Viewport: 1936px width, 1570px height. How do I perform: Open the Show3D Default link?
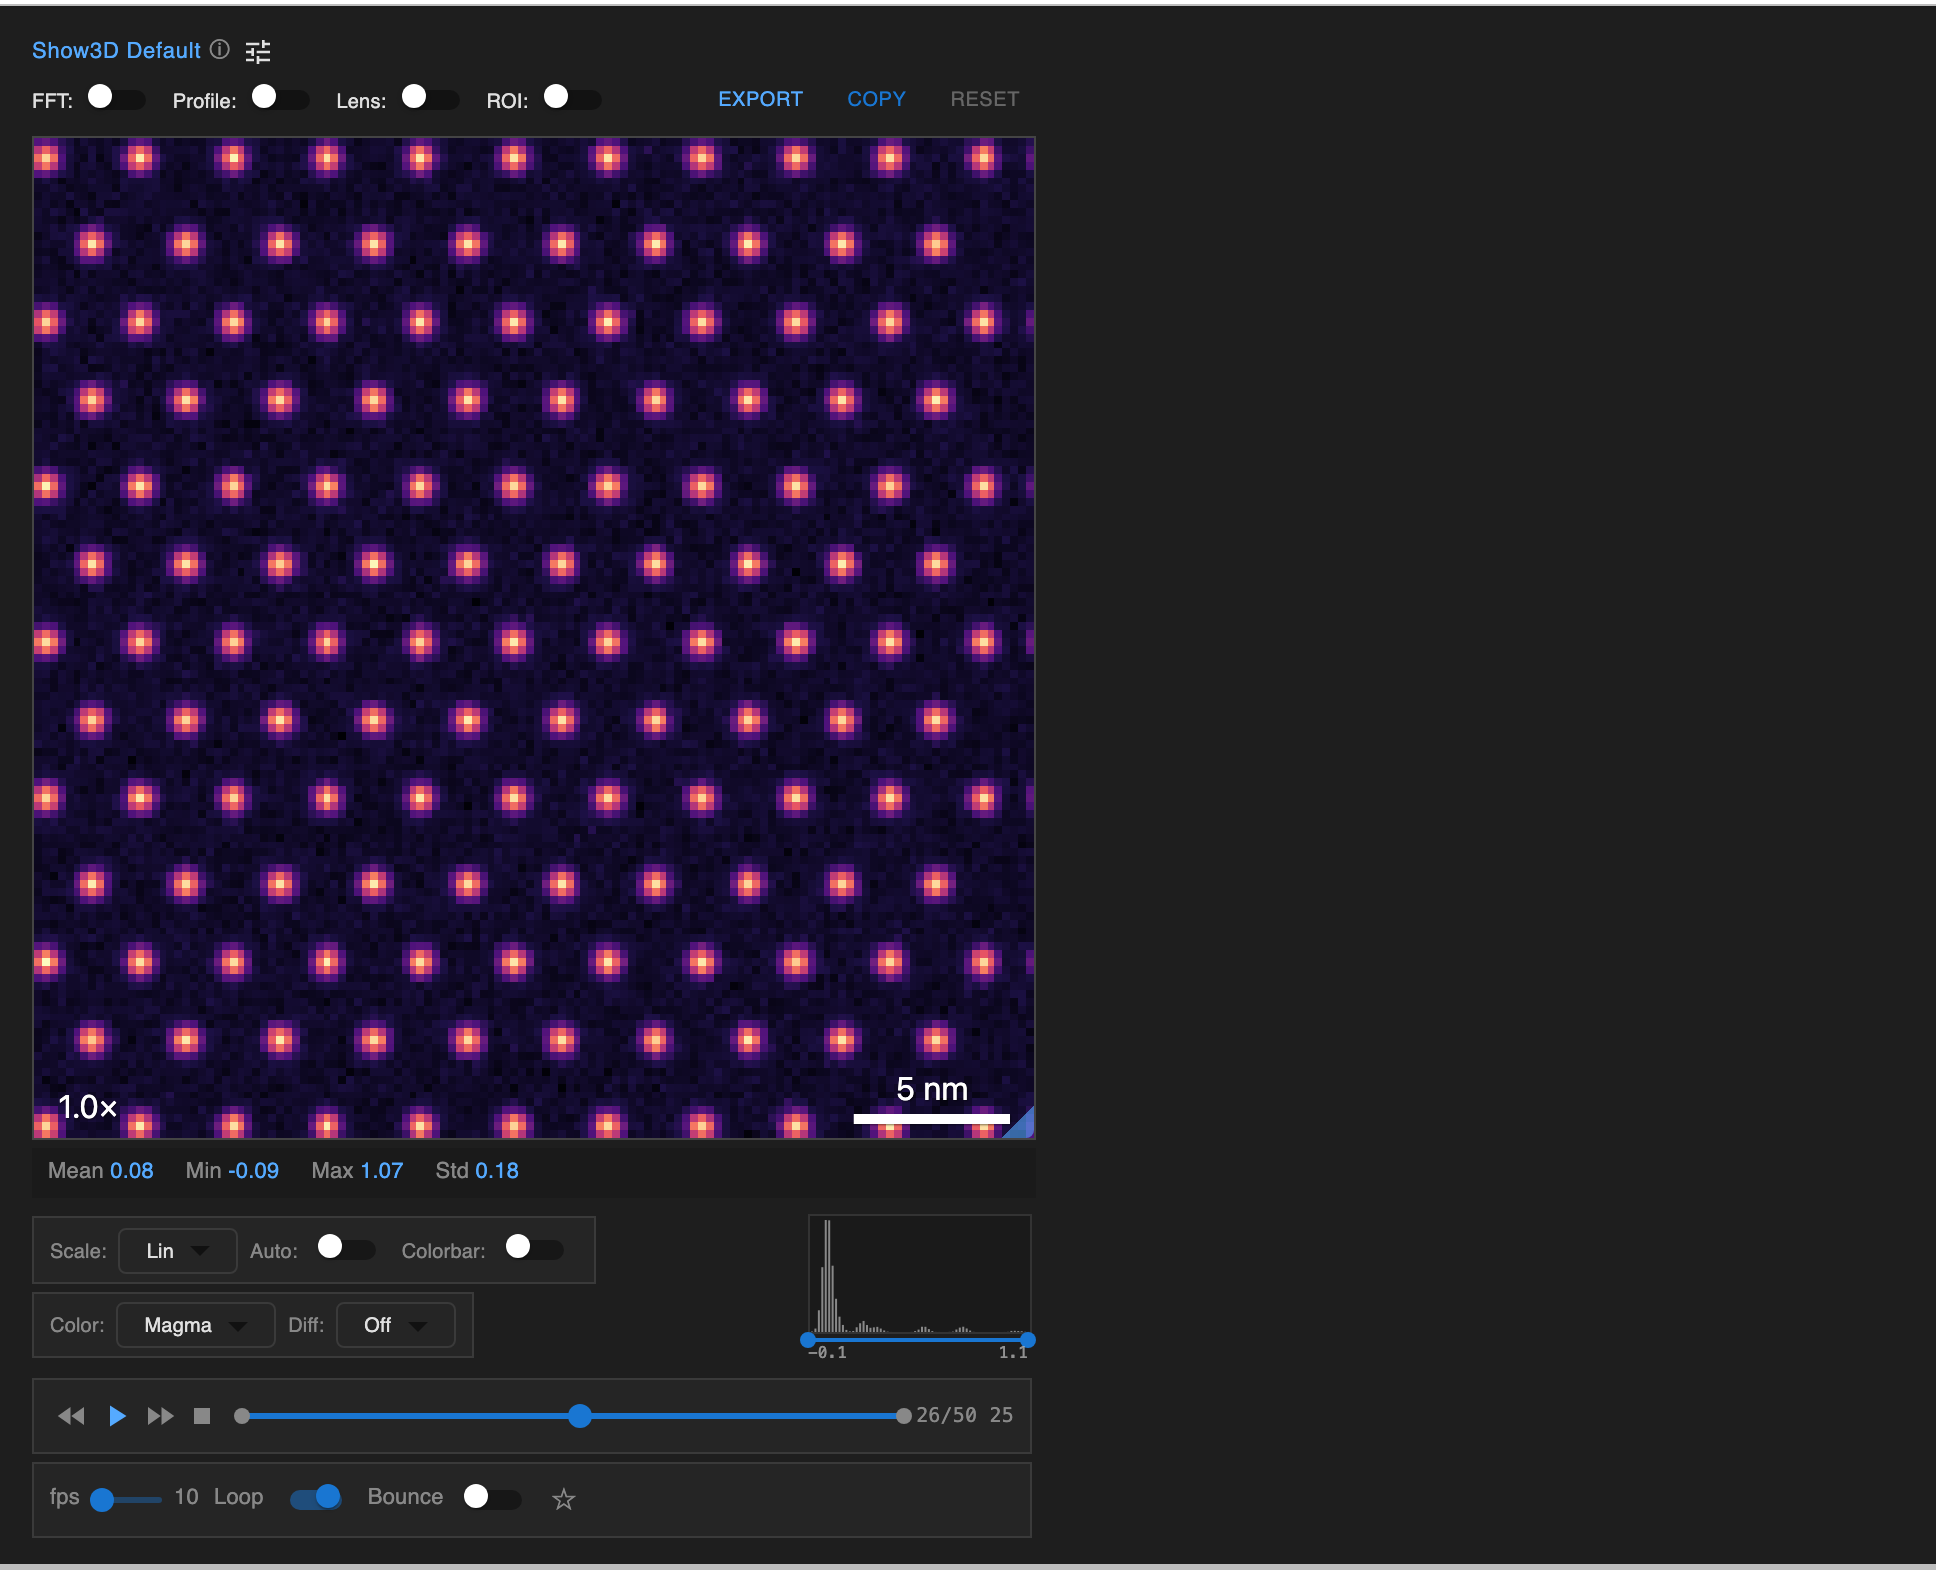coord(115,50)
